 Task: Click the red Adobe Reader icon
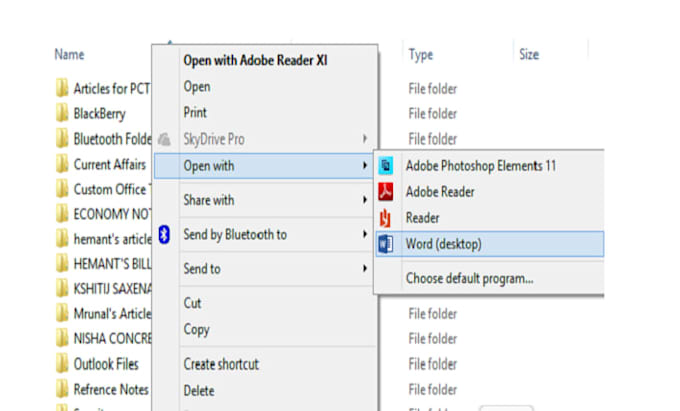coord(386,192)
